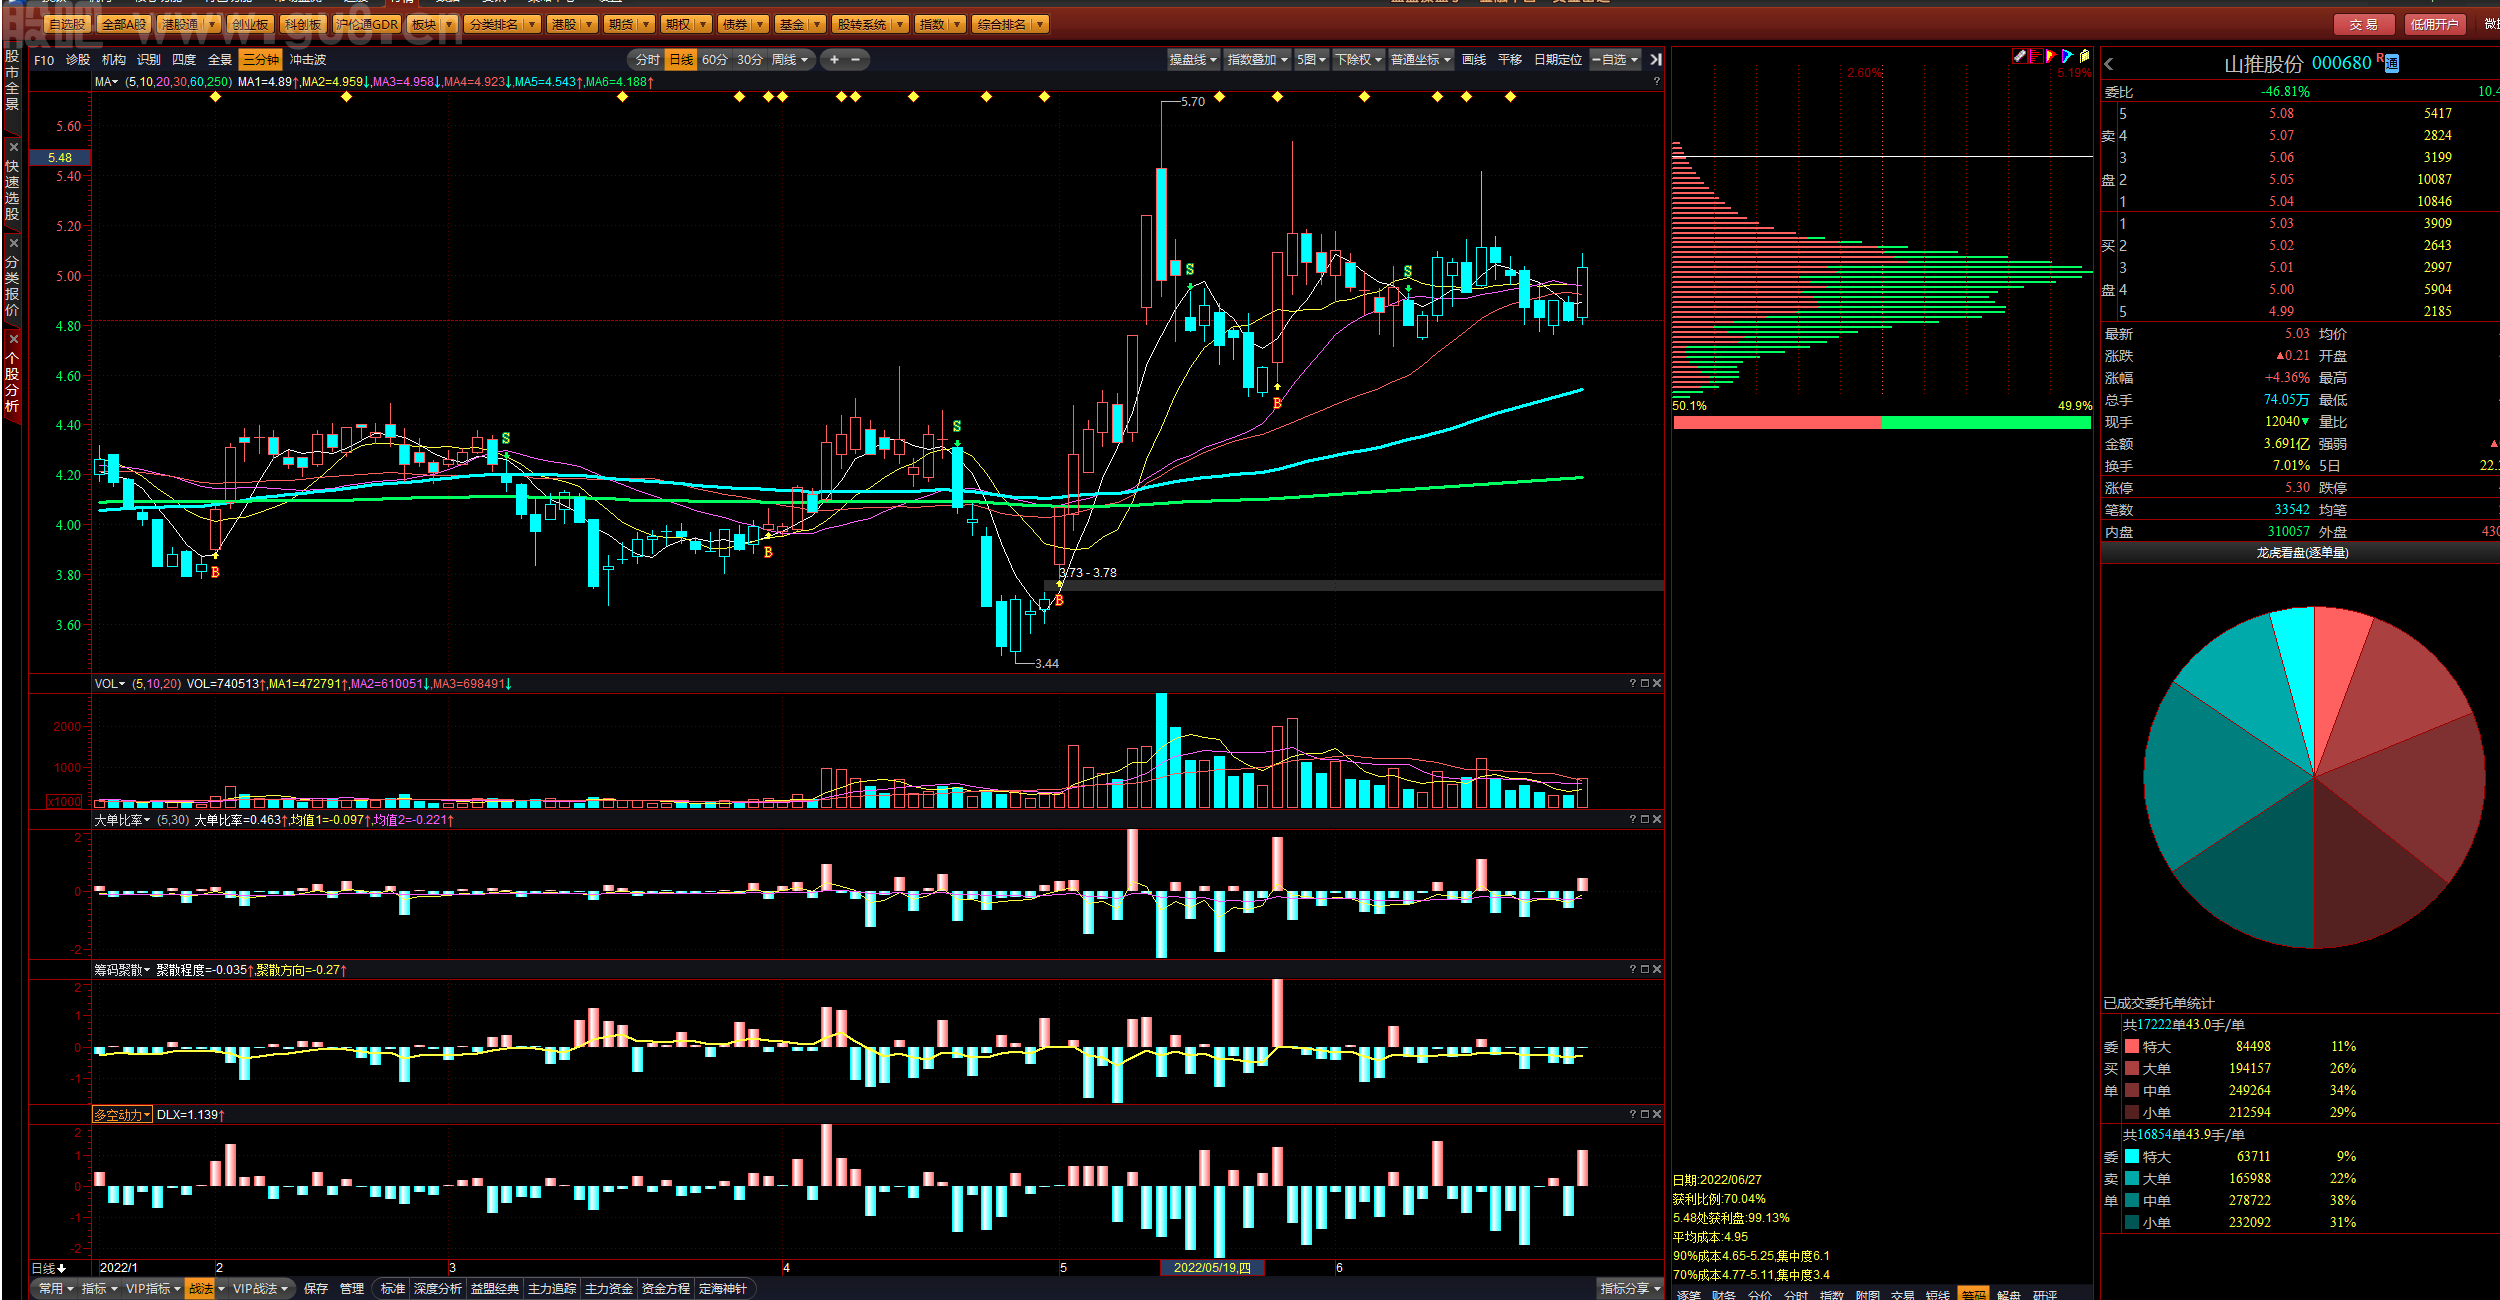The height and width of the screenshot is (1300, 2500).
Task: Open 全部A股 tab
Action: tap(124, 24)
